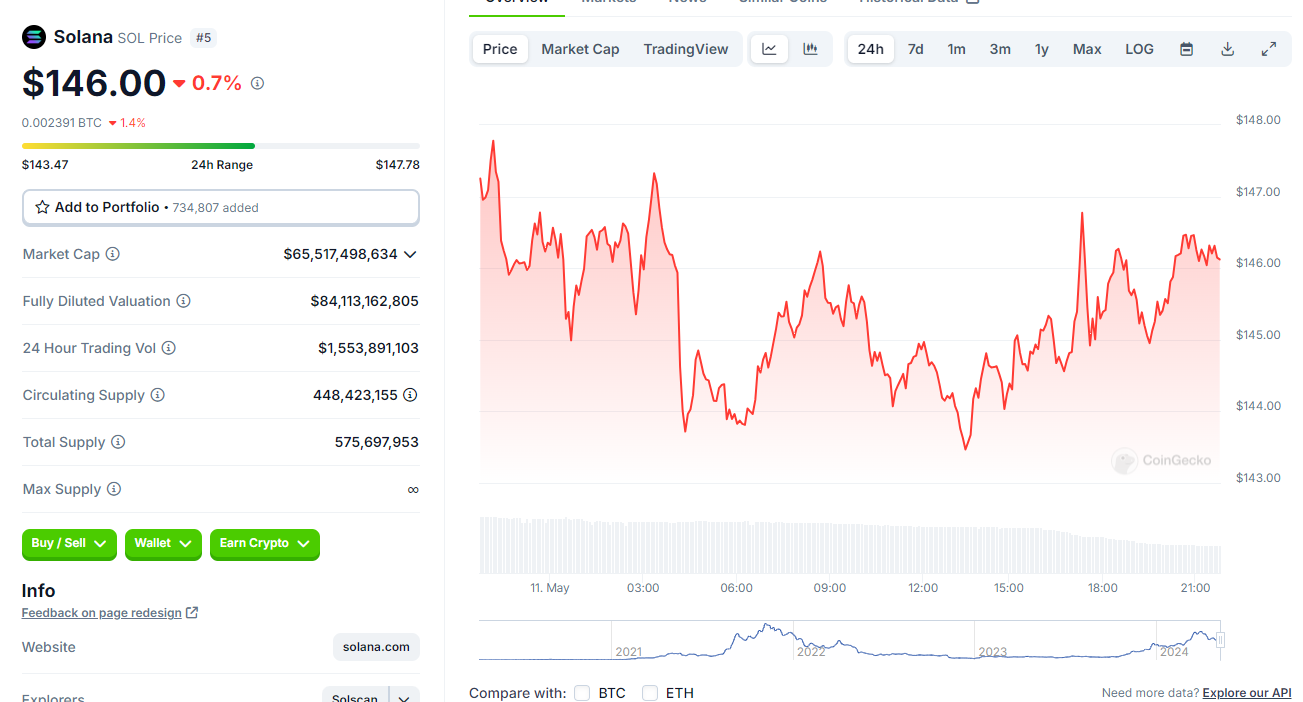Viewport: 1303px width, 702px height.
Task: Open price change info icon beside 0.7%
Action: [257, 83]
